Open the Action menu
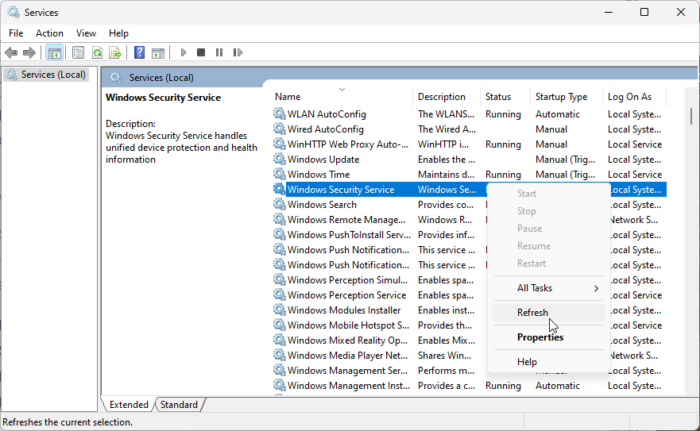Image resolution: width=700 pixels, height=431 pixels. (x=50, y=33)
